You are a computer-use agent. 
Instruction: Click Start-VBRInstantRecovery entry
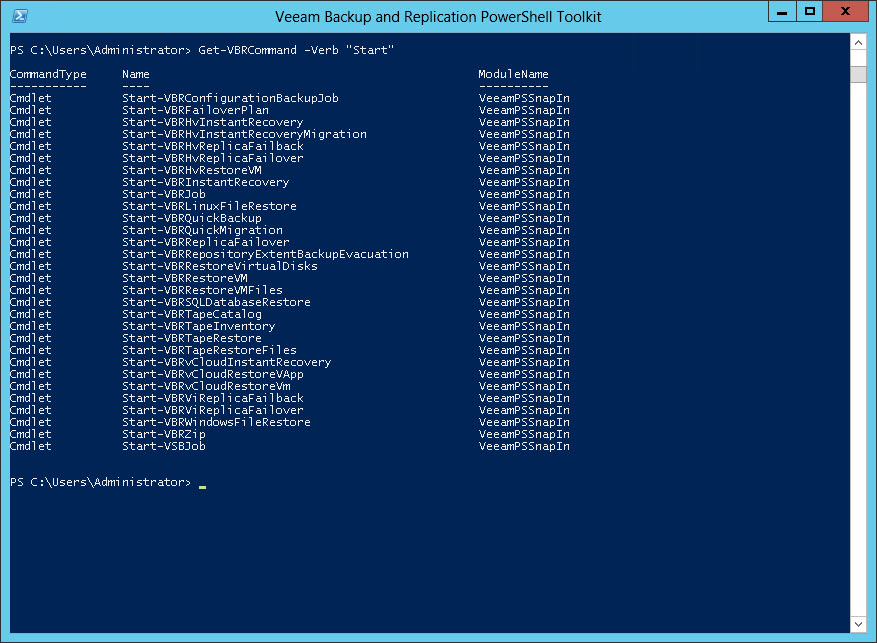[206, 182]
